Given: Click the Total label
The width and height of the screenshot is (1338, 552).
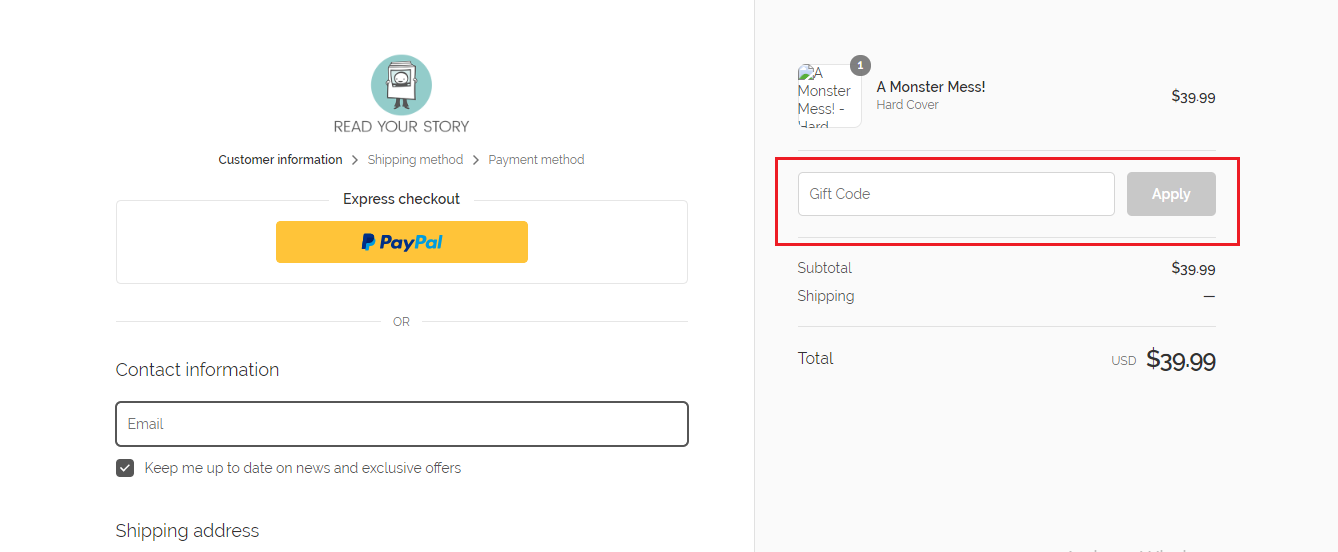Looking at the screenshot, I should click(x=815, y=358).
